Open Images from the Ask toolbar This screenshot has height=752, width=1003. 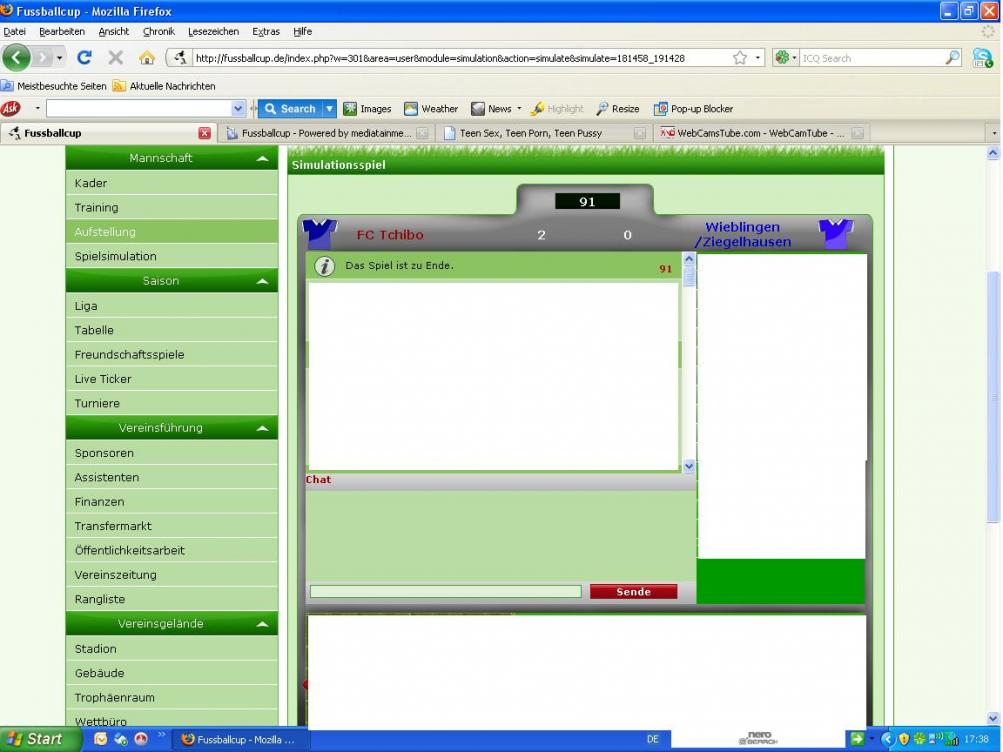tap(367, 109)
